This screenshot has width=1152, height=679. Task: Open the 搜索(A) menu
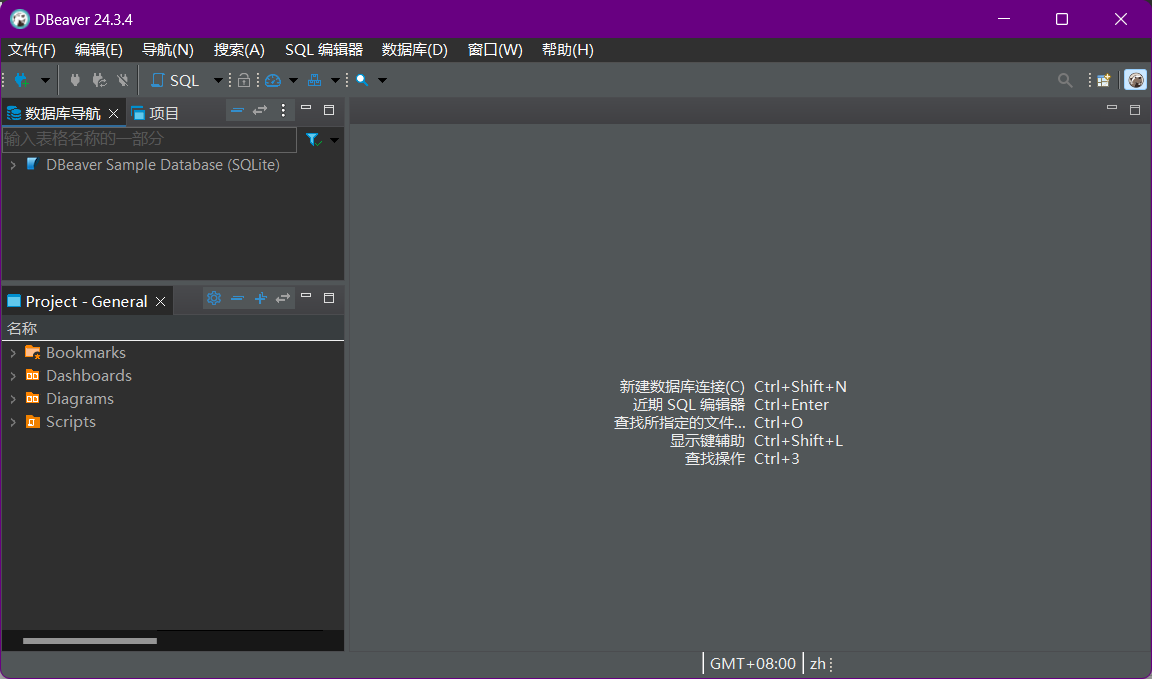[x=239, y=50]
